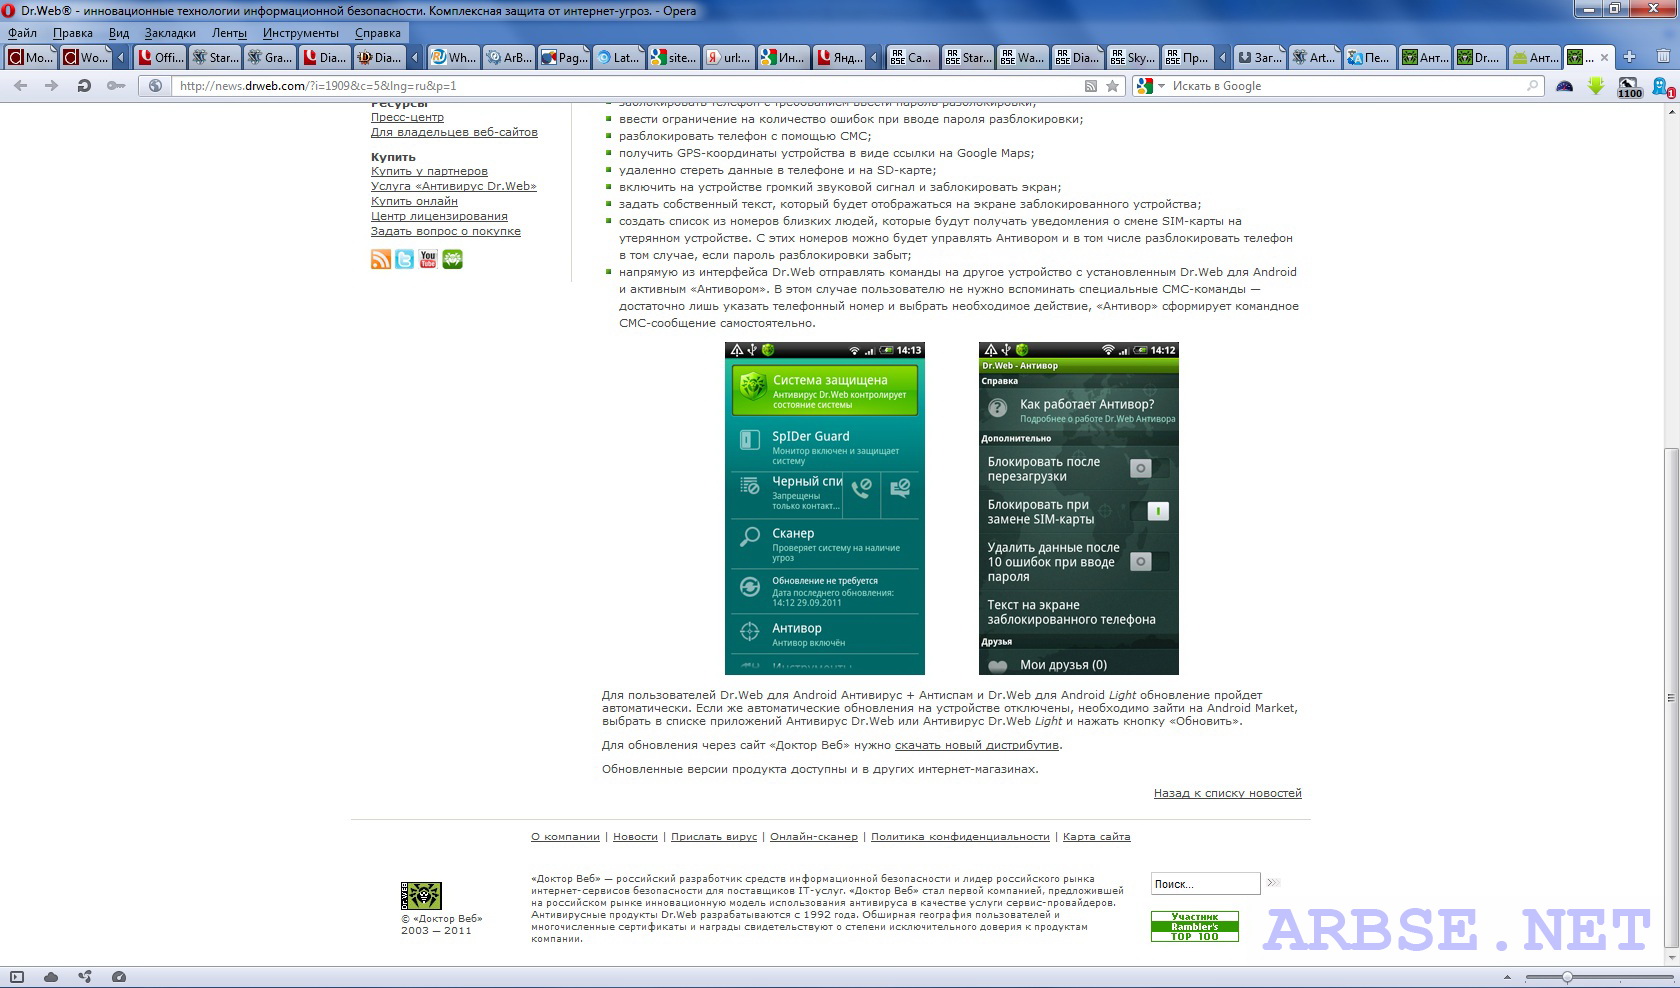Go back using the browser's back arrow
The height and width of the screenshot is (988, 1680).
tap(20, 86)
